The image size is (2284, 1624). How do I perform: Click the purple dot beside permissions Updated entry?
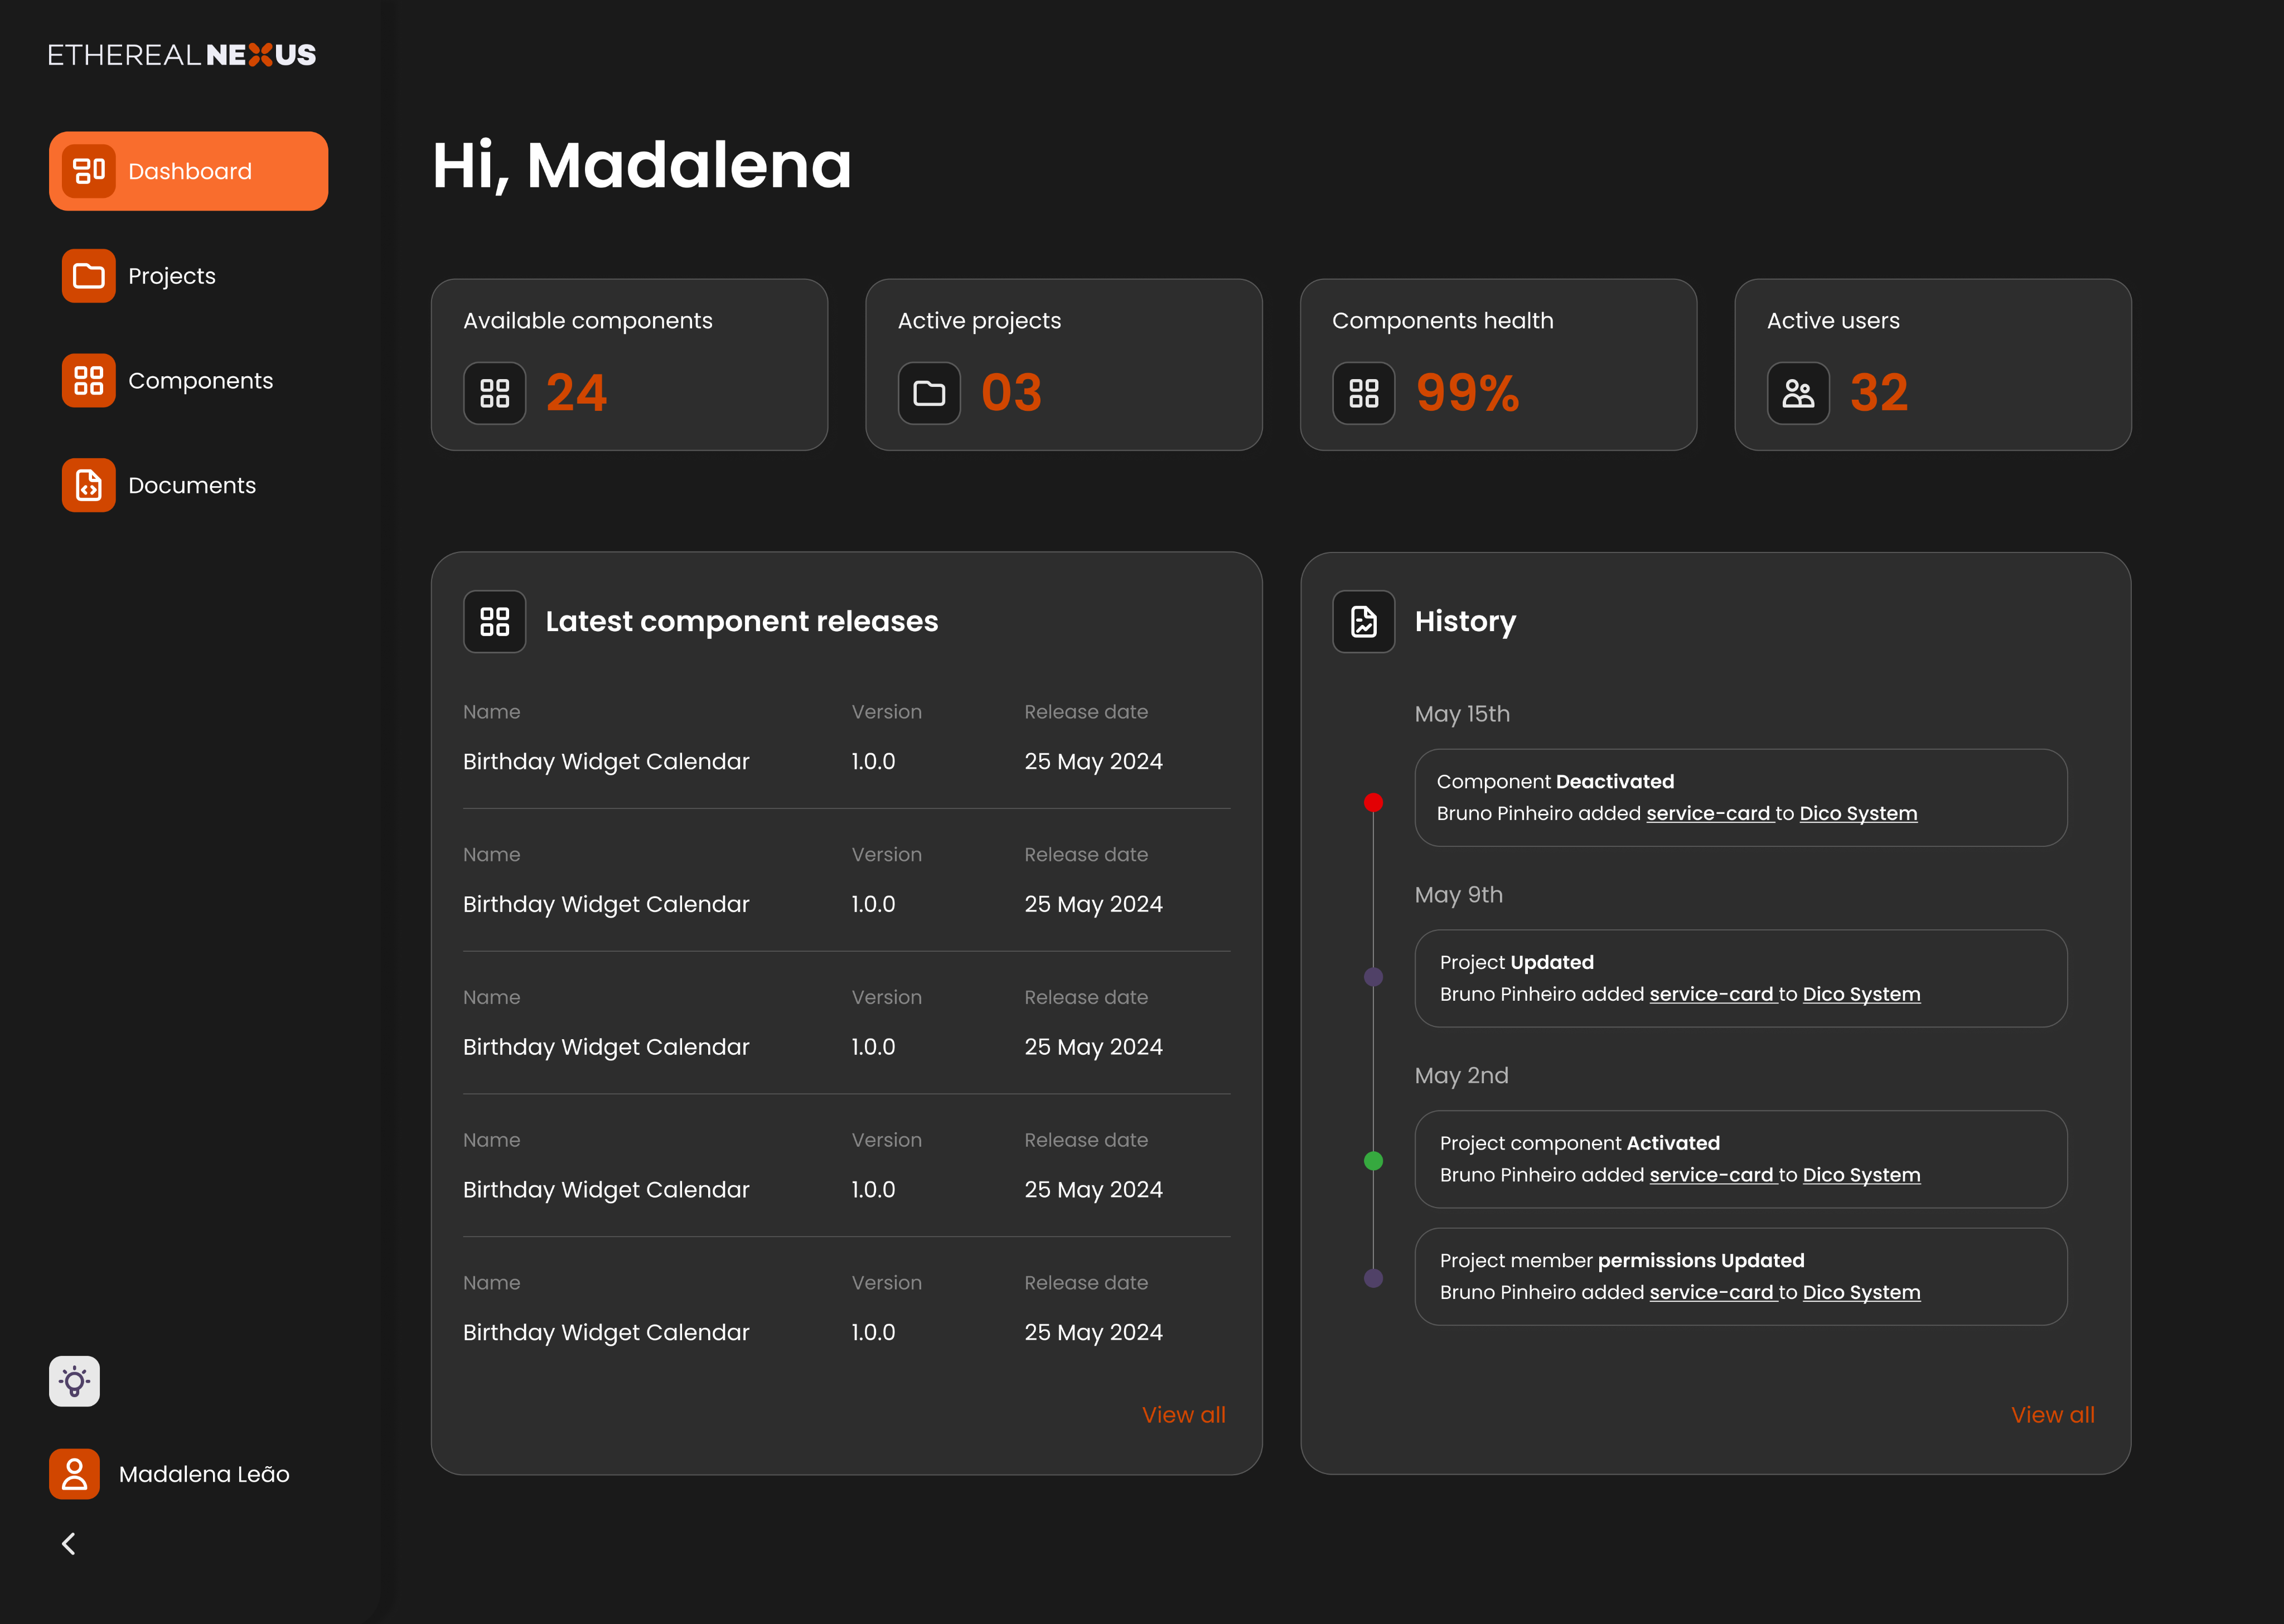coord(1374,1278)
